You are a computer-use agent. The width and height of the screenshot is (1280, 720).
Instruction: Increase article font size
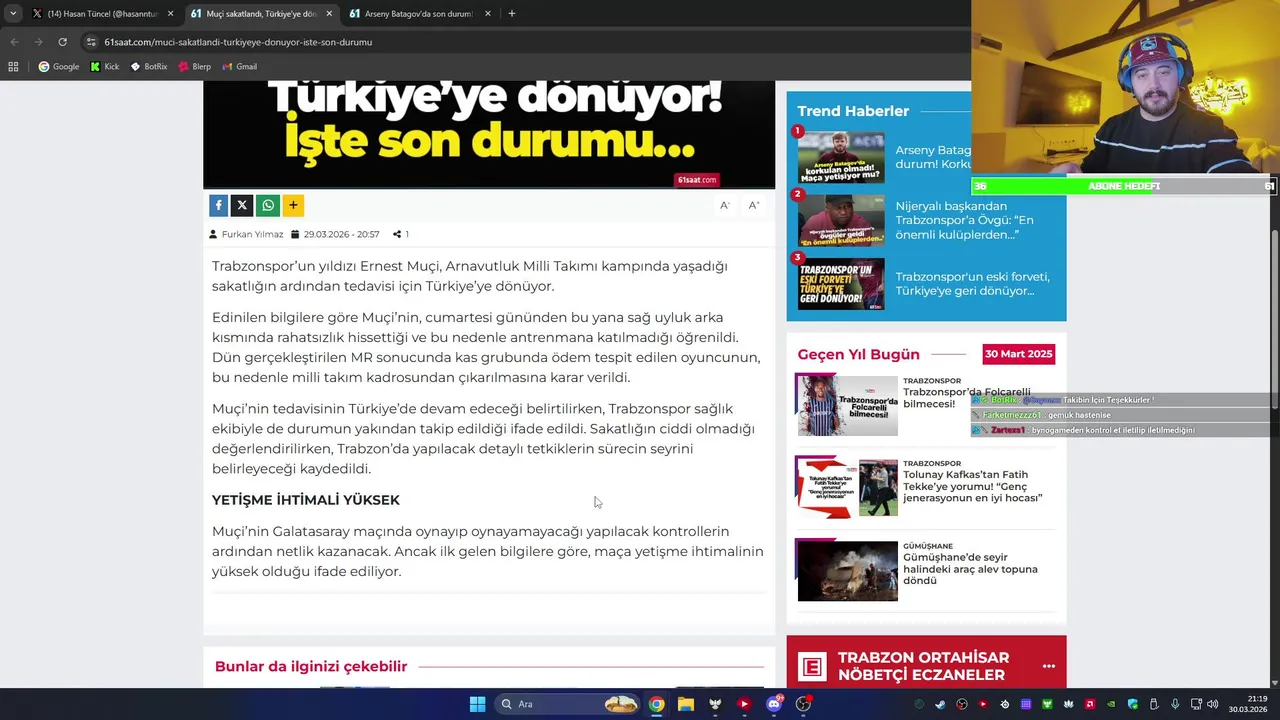pos(754,205)
